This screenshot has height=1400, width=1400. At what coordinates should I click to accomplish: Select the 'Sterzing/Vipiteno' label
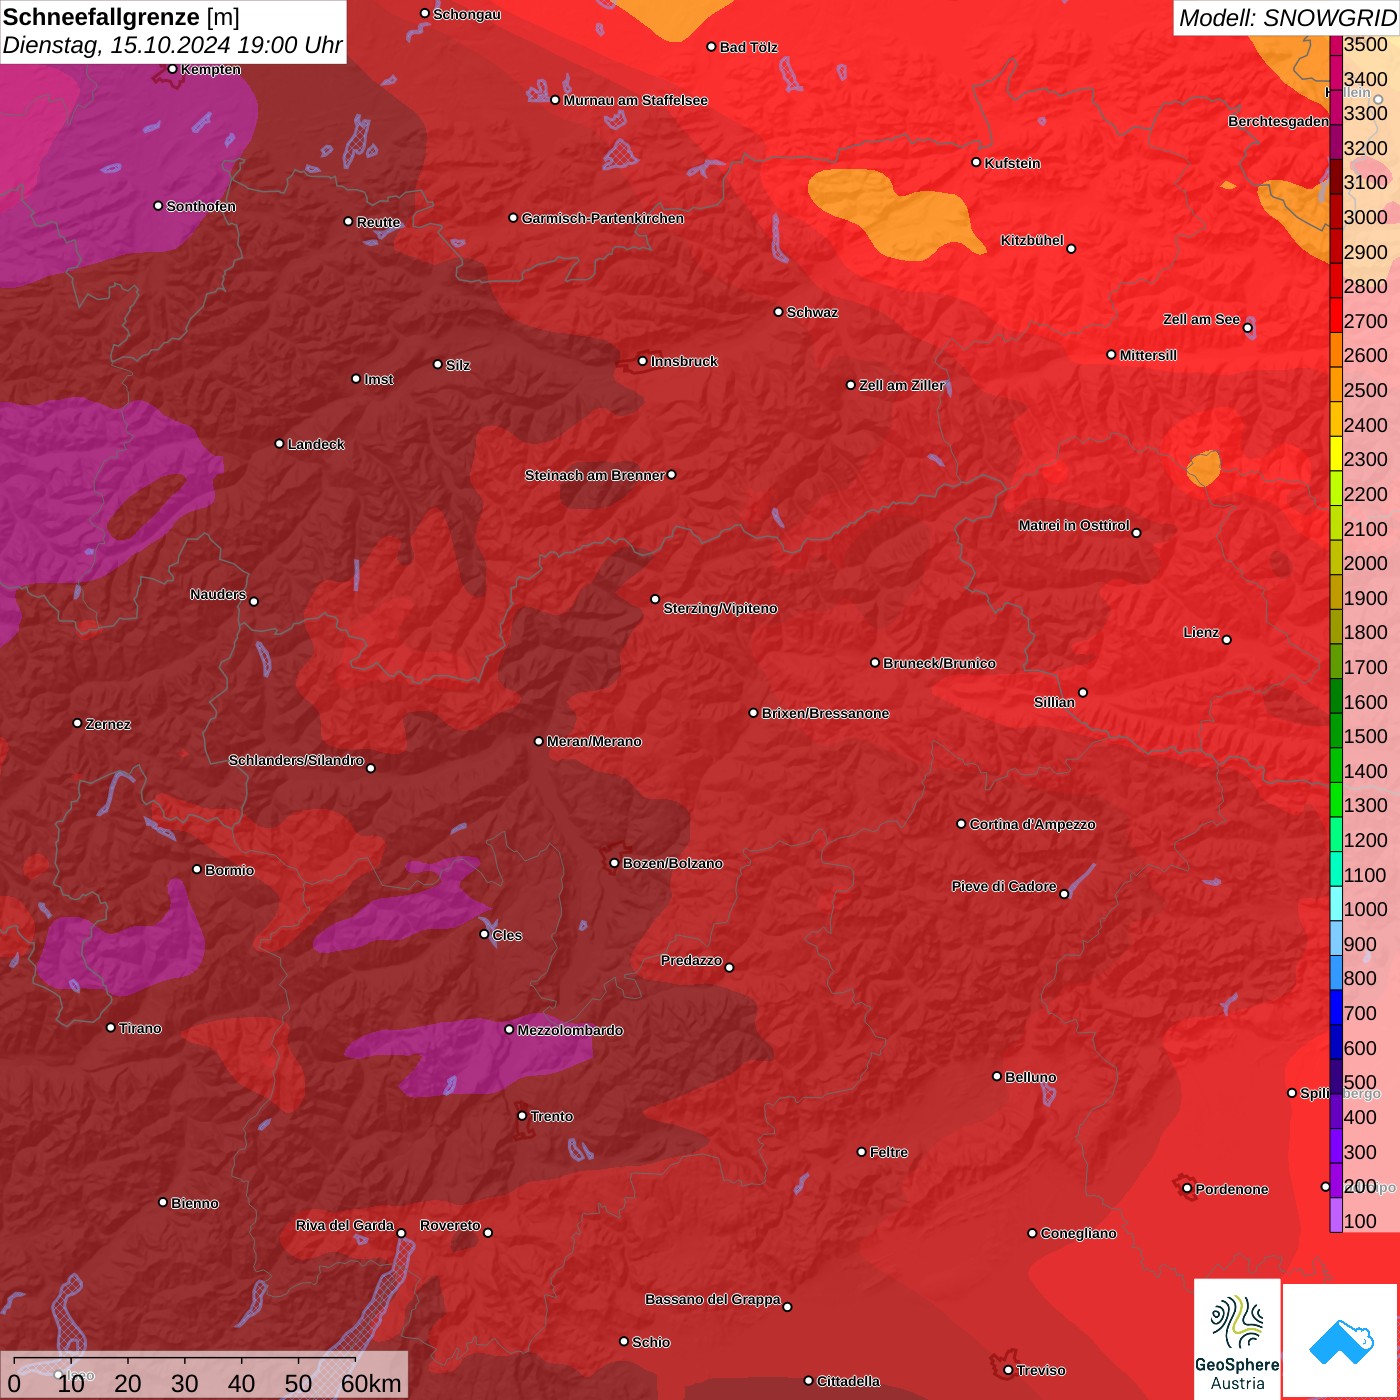720,608
